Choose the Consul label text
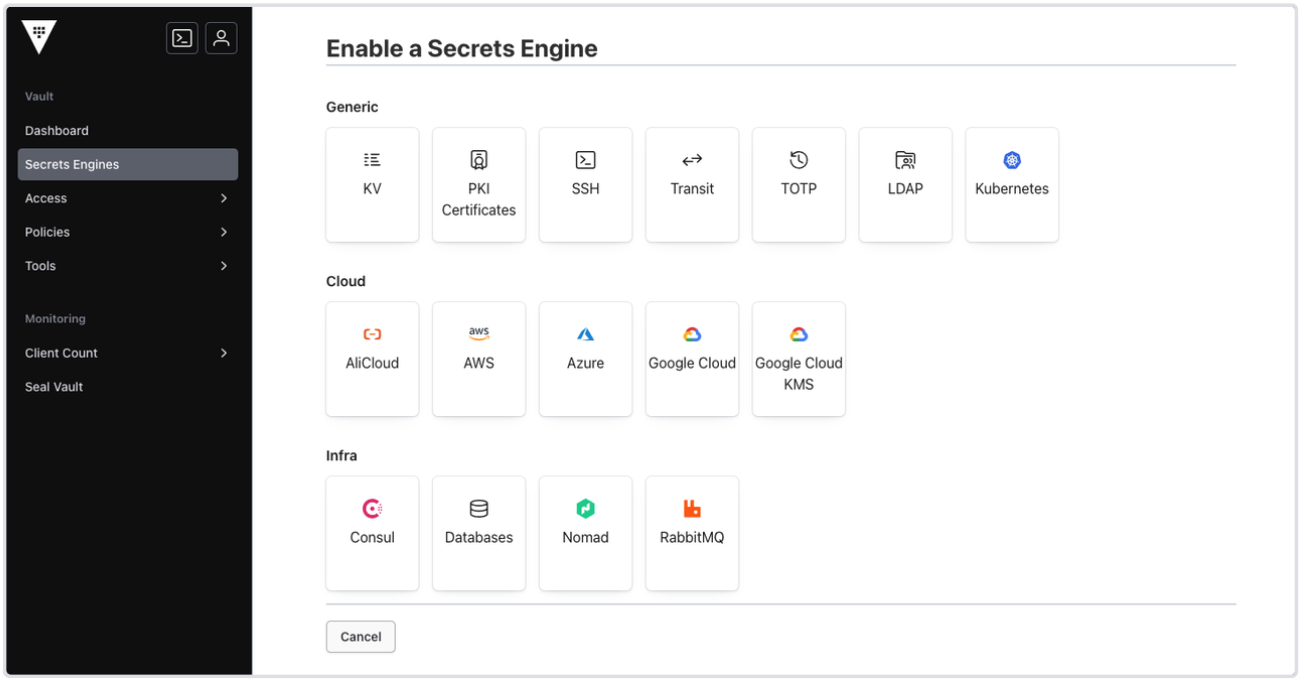This screenshot has width=1302, height=681. [x=372, y=537]
